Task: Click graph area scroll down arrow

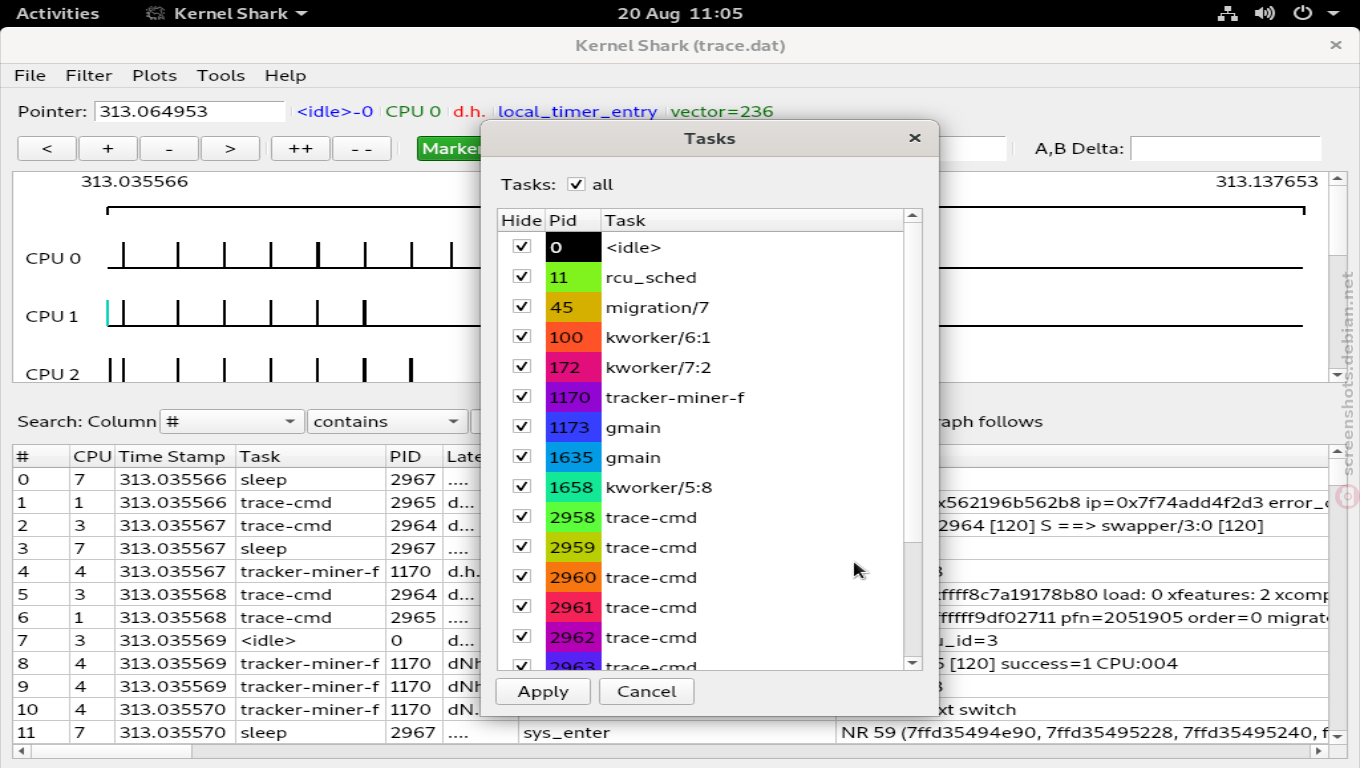Action: (1338, 375)
